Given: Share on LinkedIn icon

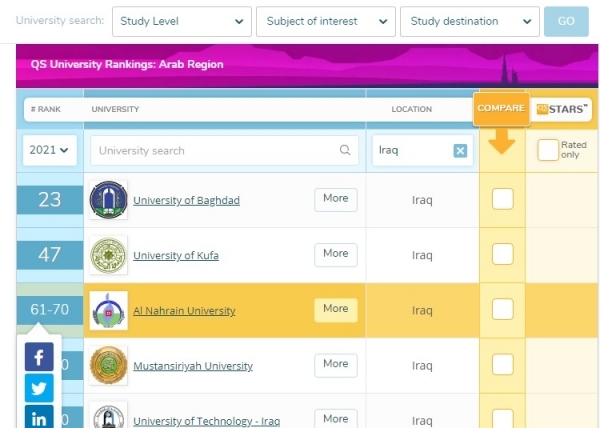Looking at the screenshot, I should click(39, 418).
